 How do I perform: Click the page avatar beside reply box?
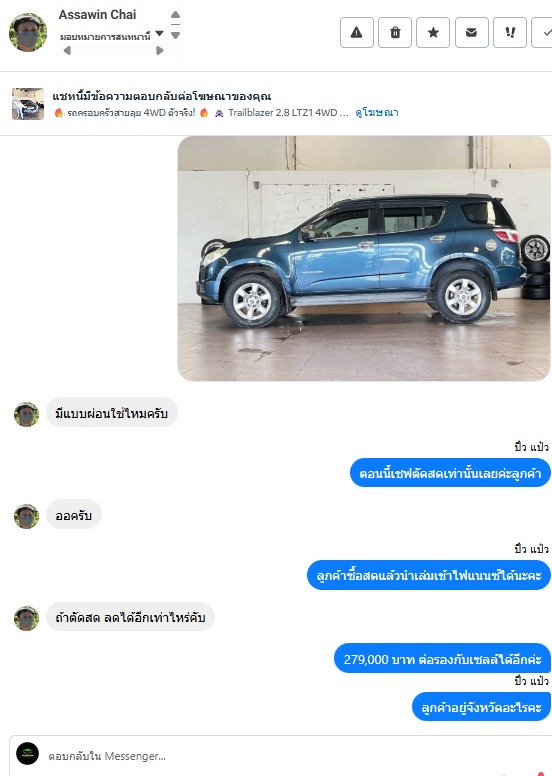click(28, 754)
